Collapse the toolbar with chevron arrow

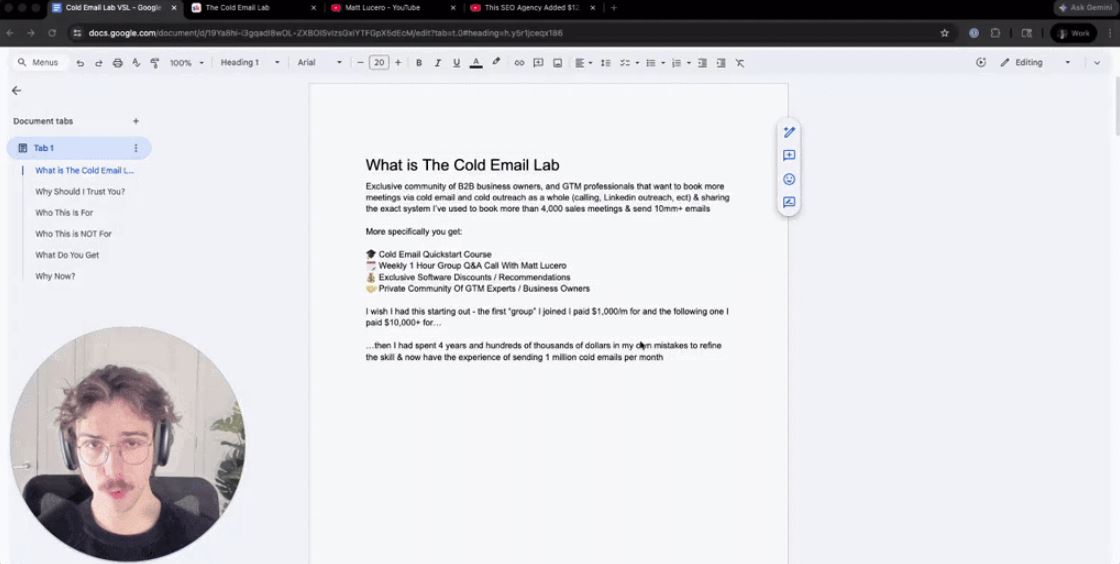click(1097, 63)
